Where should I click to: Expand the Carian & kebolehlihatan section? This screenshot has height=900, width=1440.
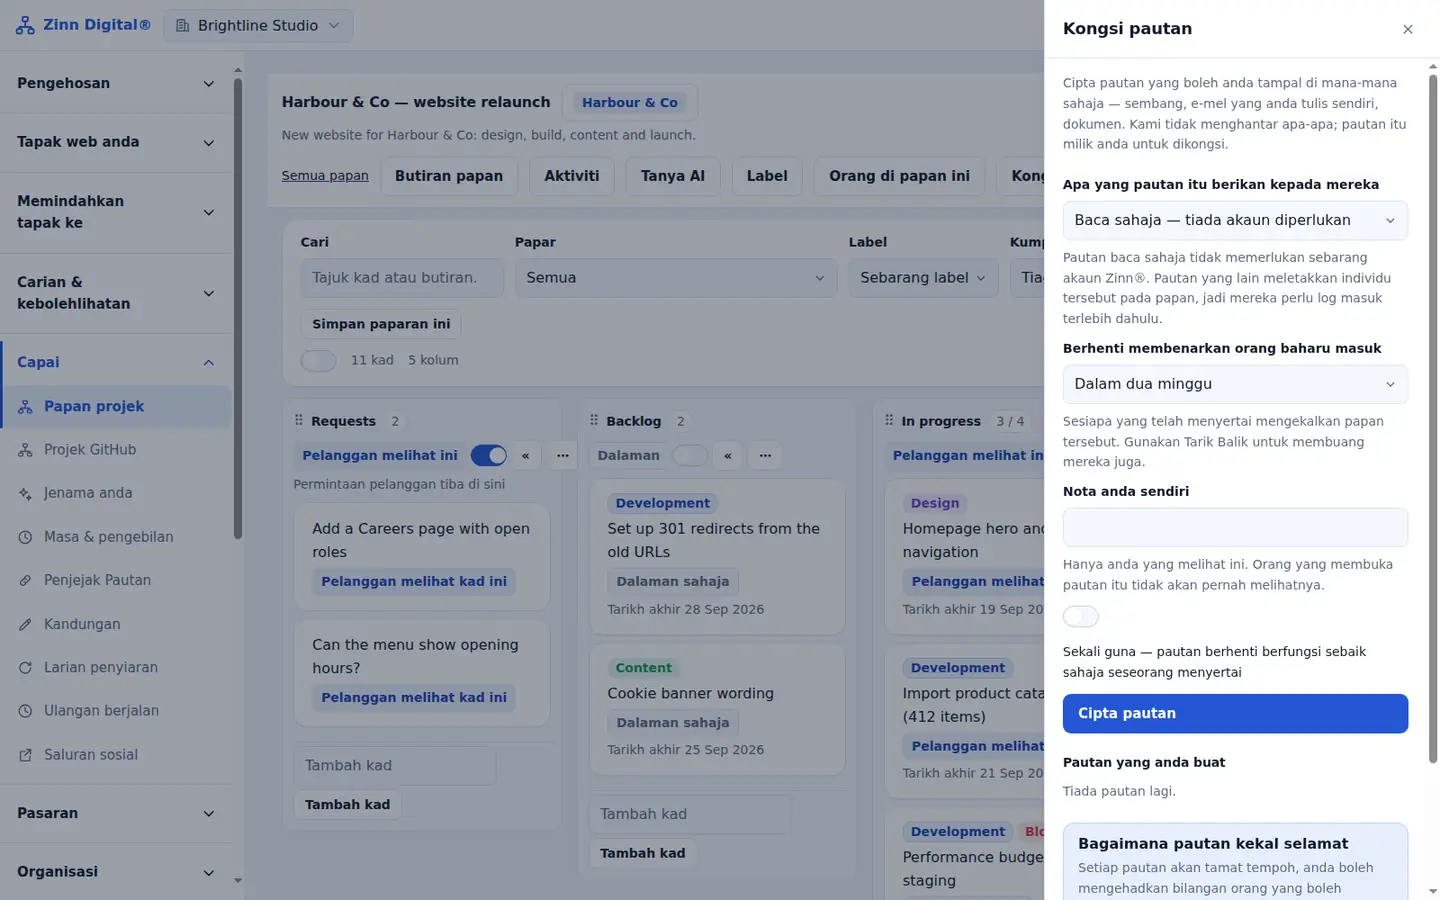point(116,293)
